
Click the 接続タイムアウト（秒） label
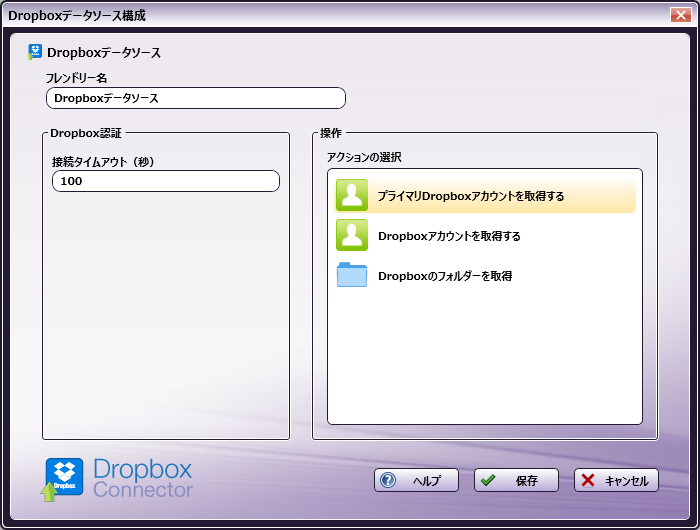(103, 162)
